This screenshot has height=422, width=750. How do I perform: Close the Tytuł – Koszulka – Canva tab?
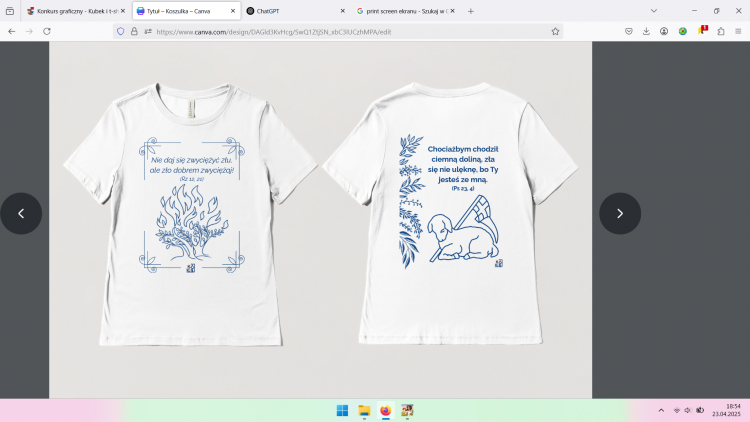(x=234, y=11)
